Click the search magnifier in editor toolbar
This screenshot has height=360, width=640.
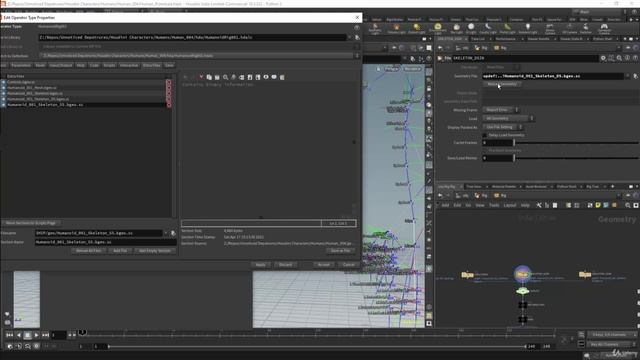(225, 77)
